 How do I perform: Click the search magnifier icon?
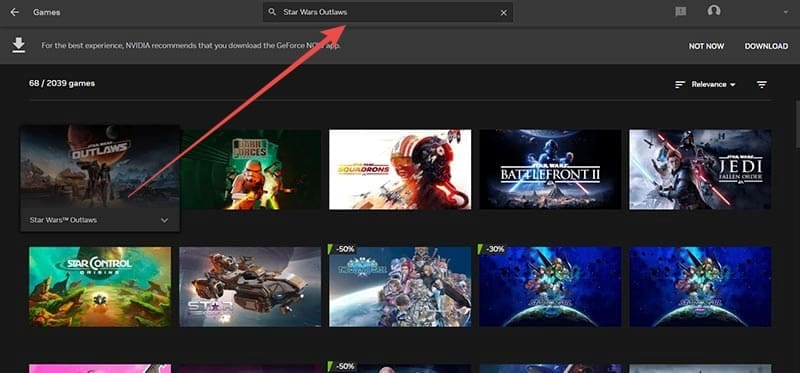click(x=272, y=12)
